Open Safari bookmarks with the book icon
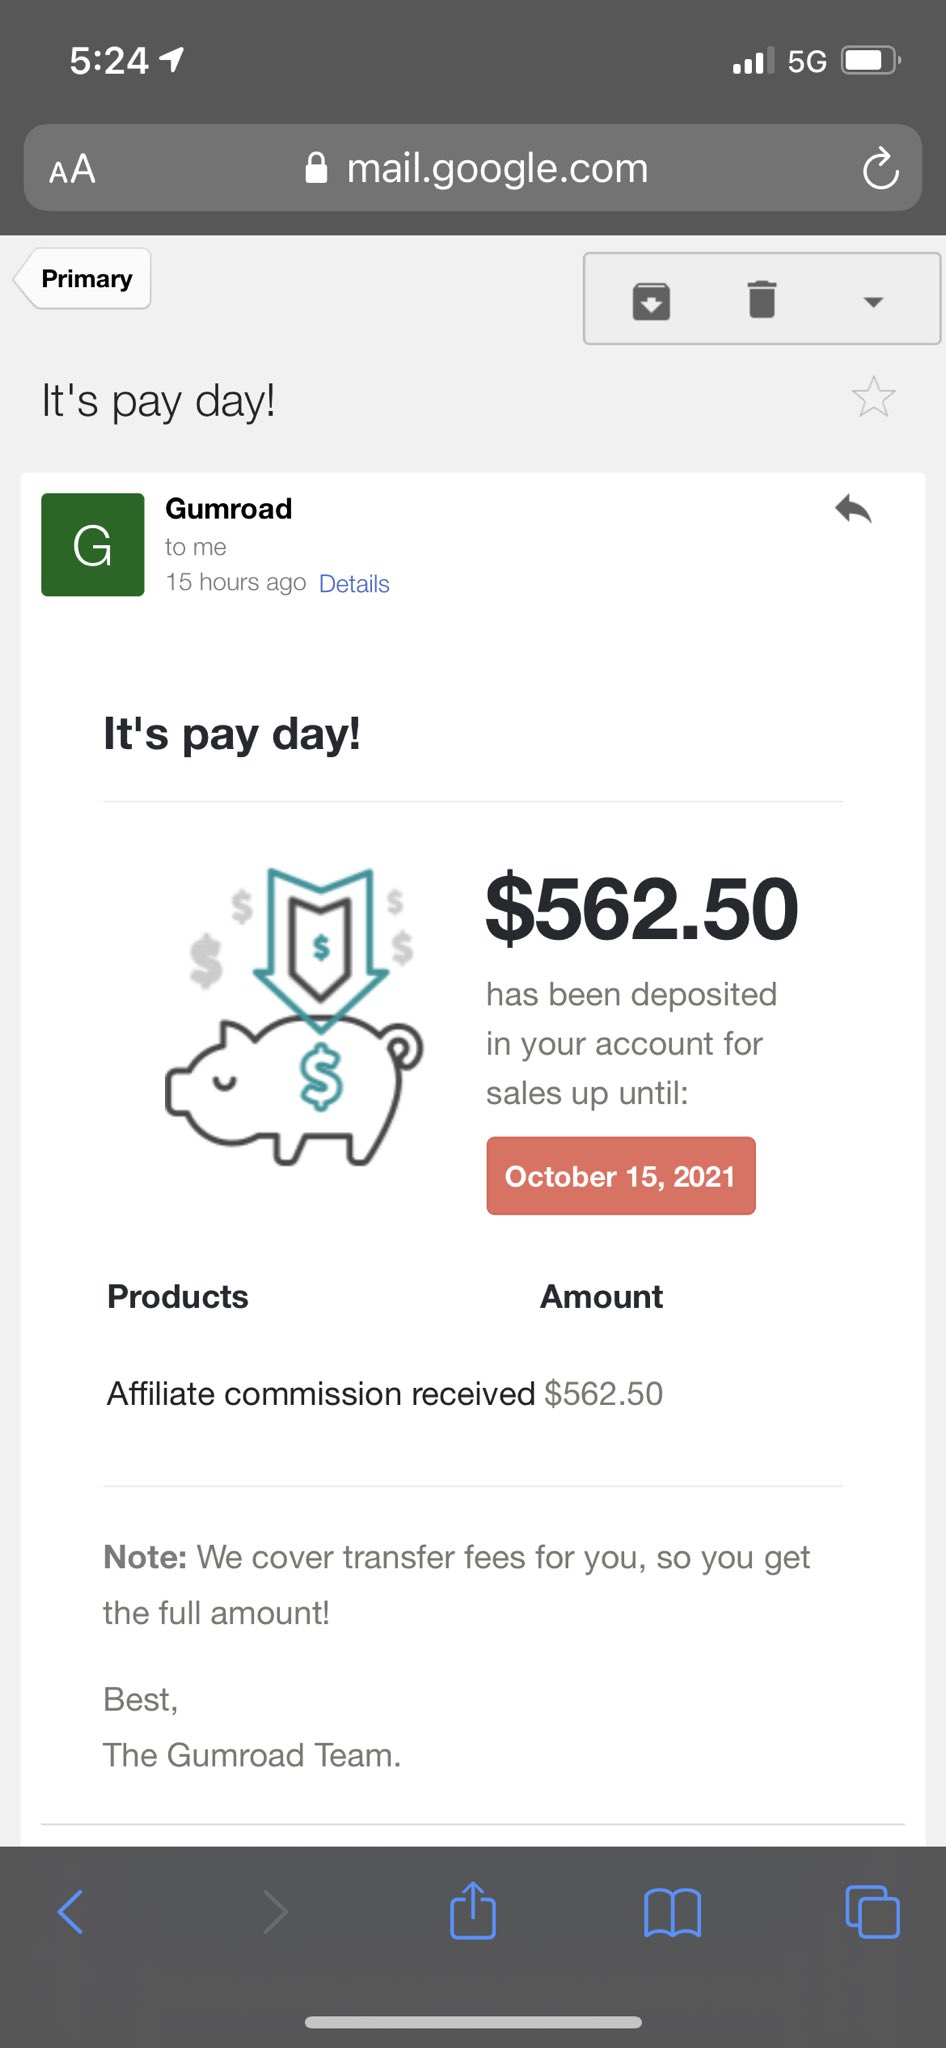This screenshot has width=946, height=2048. (672, 1911)
